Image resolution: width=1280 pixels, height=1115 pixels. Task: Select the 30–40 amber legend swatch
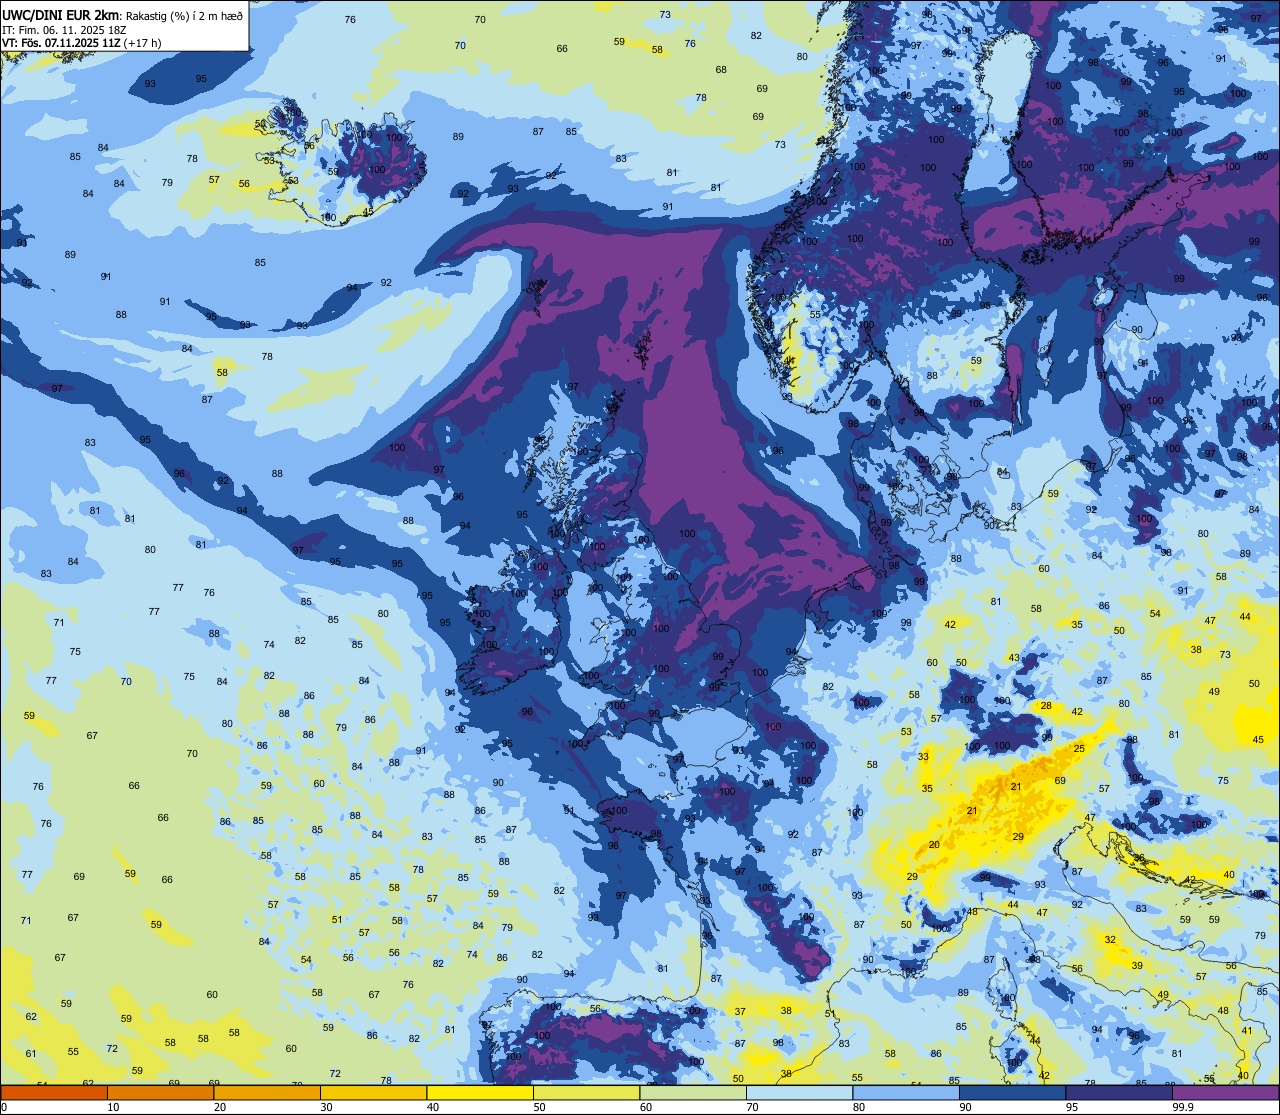click(373, 1093)
